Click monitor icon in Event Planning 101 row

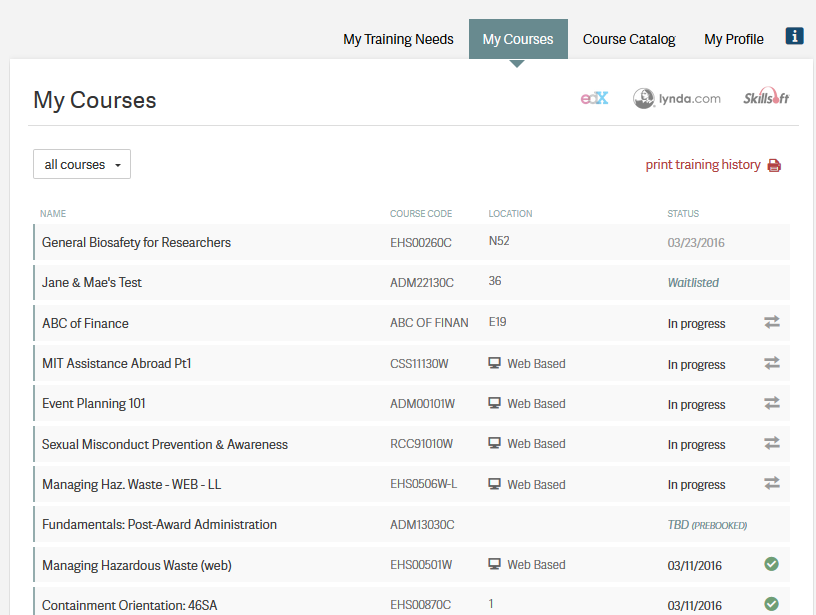point(494,403)
